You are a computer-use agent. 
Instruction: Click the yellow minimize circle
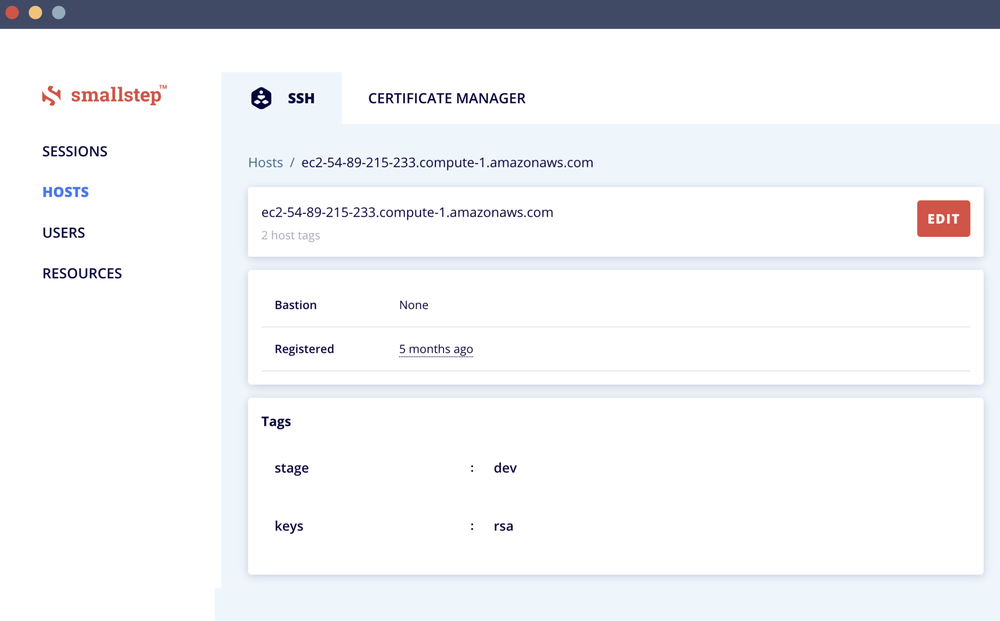tap(37, 13)
